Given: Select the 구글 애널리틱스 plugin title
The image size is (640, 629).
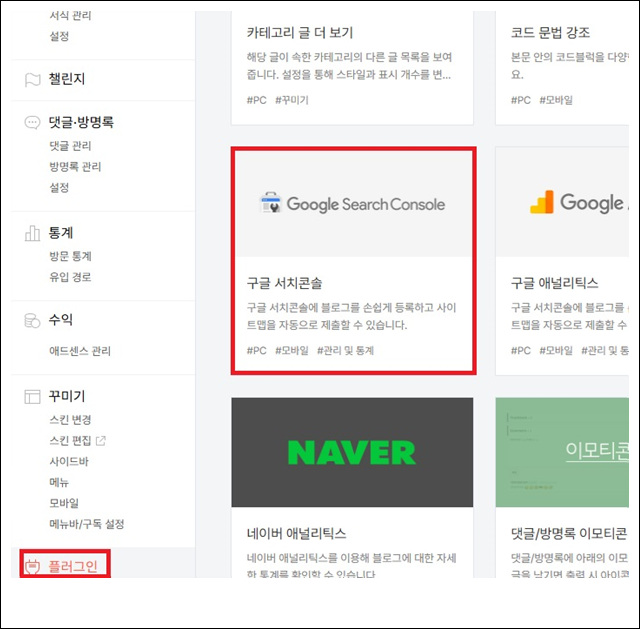Looking at the screenshot, I should click(555, 283).
